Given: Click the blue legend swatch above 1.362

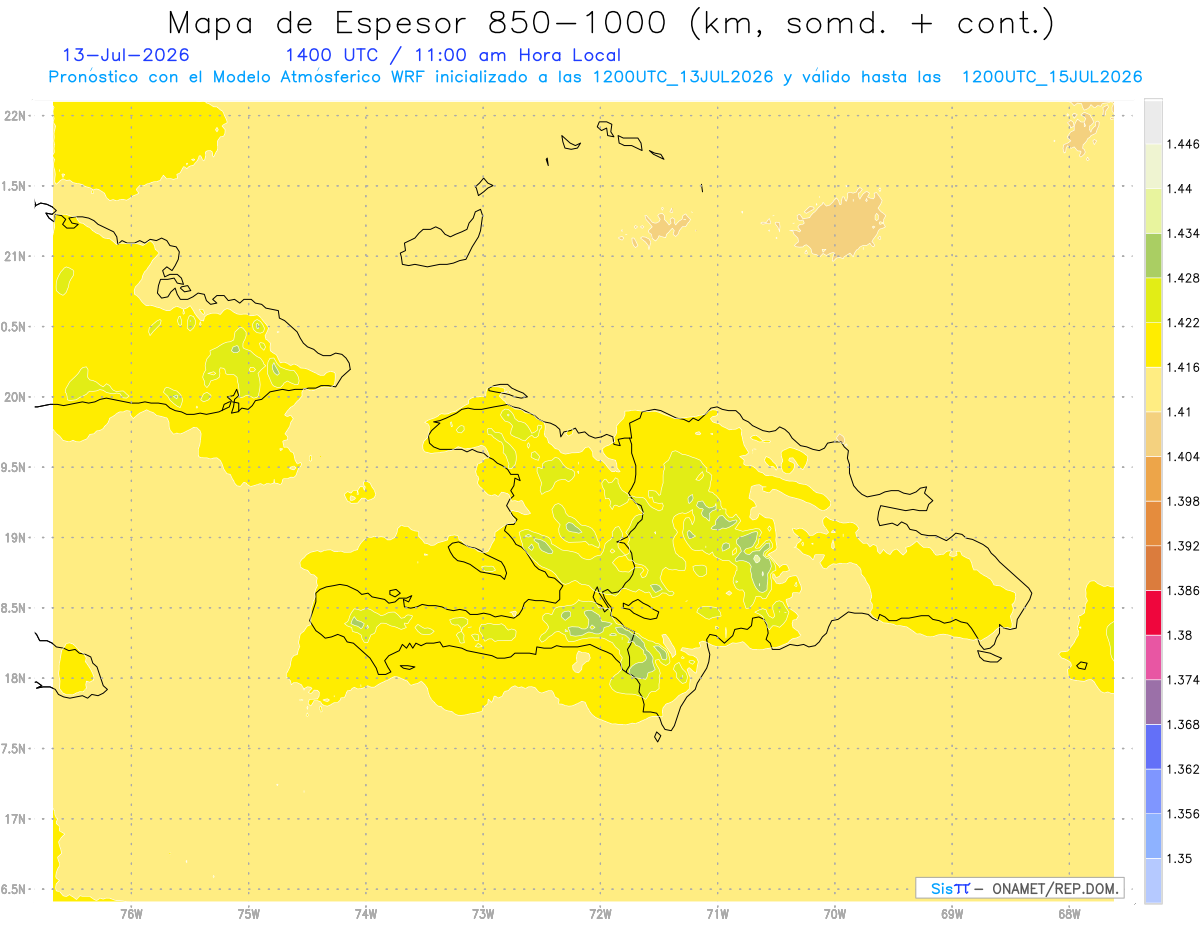Looking at the screenshot, I should pos(1153,746).
